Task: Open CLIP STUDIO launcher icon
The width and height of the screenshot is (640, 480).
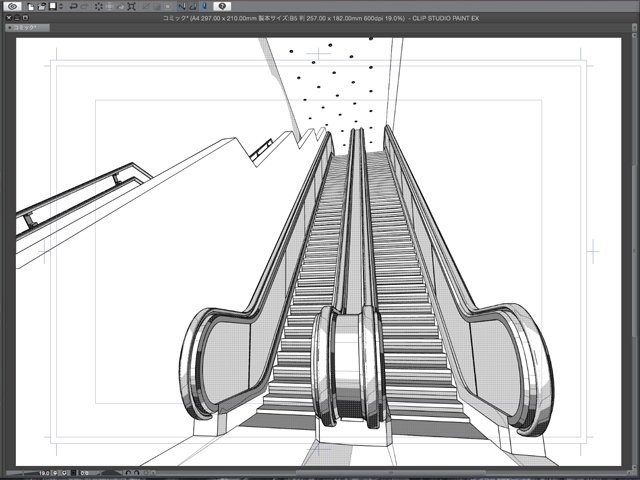Action: [13, 6]
